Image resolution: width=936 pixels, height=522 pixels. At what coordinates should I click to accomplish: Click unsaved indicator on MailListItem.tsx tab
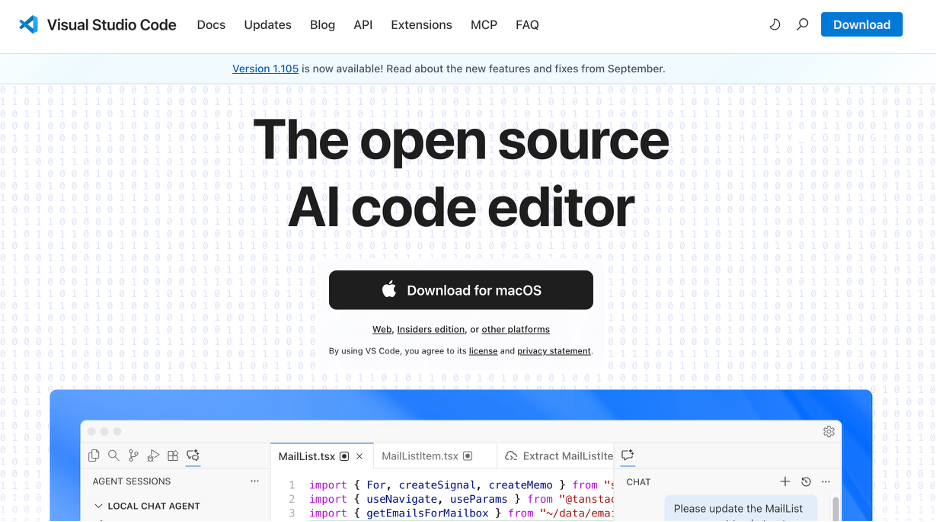point(467,456)
